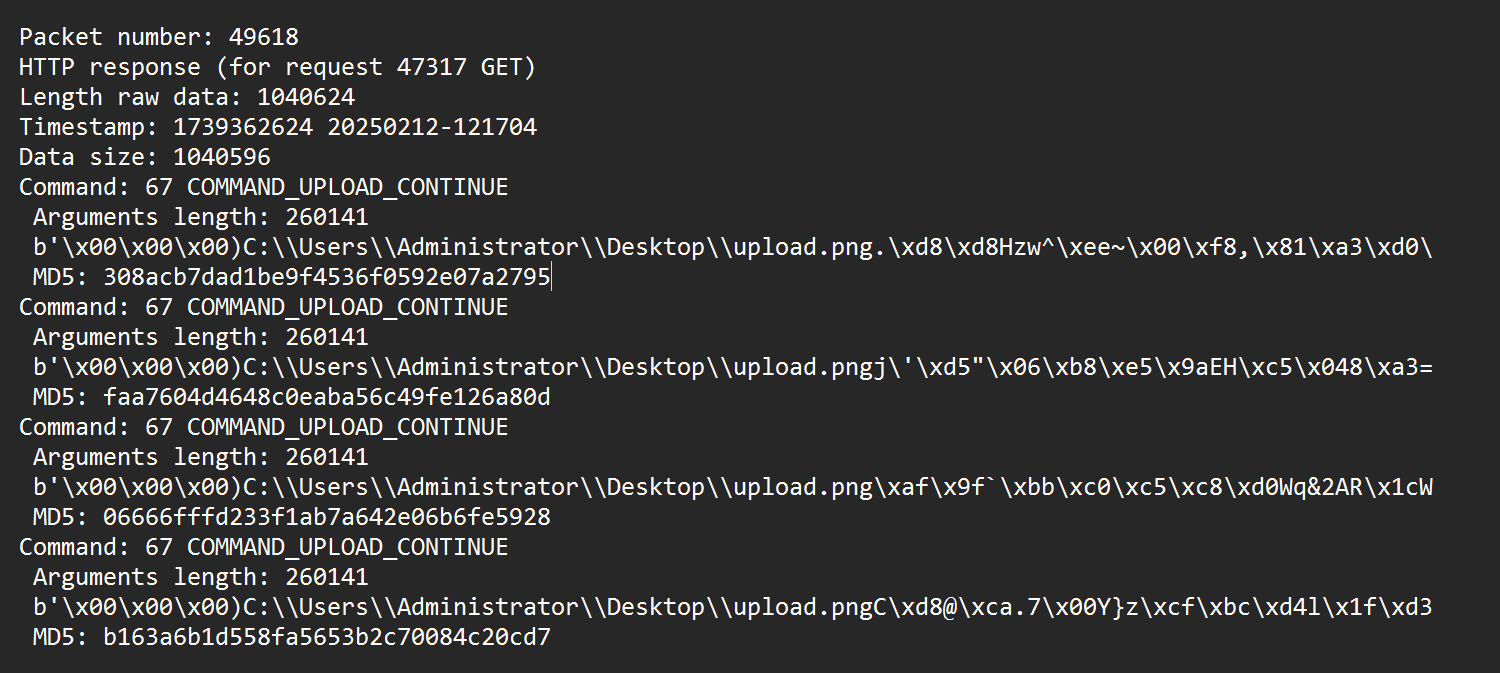Click the Data size 1040596 line
The image size is (1500, 673).
tap(145, 157)
